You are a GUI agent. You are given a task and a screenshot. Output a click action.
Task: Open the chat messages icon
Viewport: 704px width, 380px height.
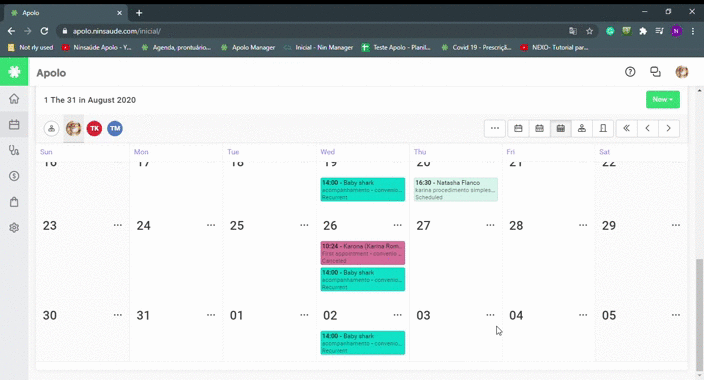click(656, 72)
